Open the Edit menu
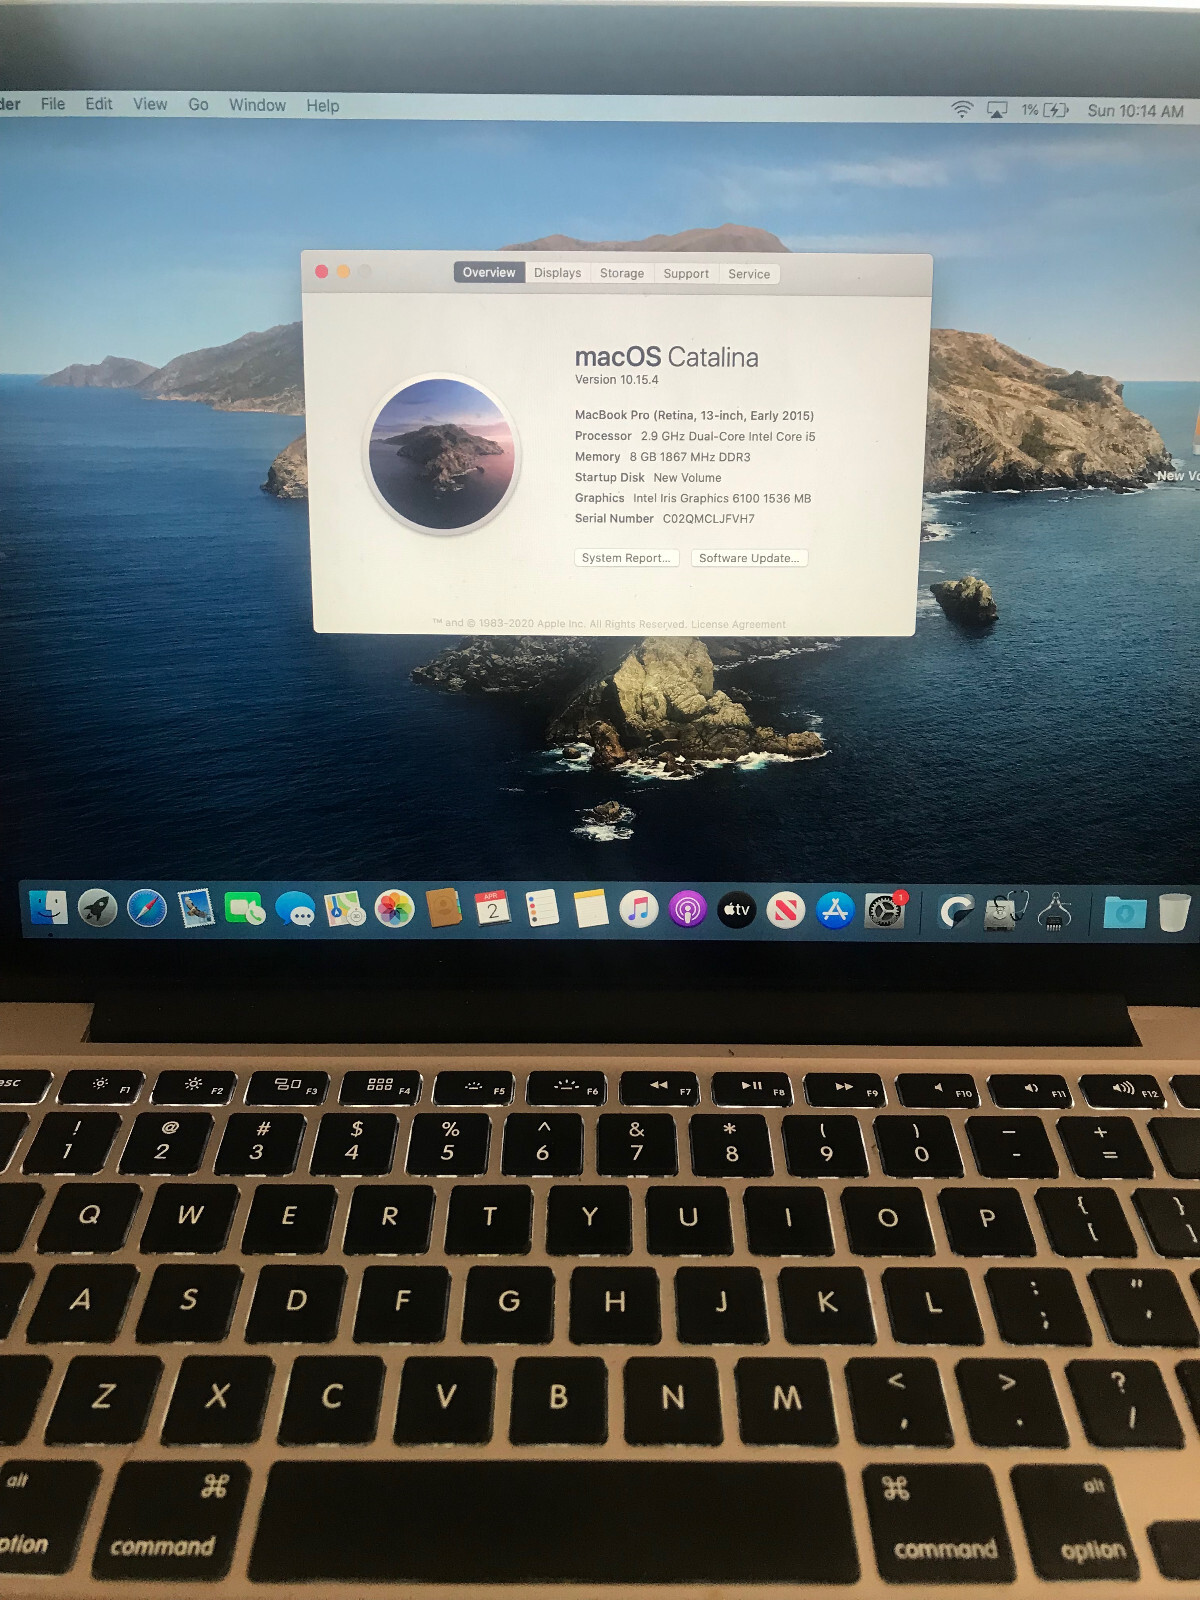 pyautogui.click(x=99, y=104)
